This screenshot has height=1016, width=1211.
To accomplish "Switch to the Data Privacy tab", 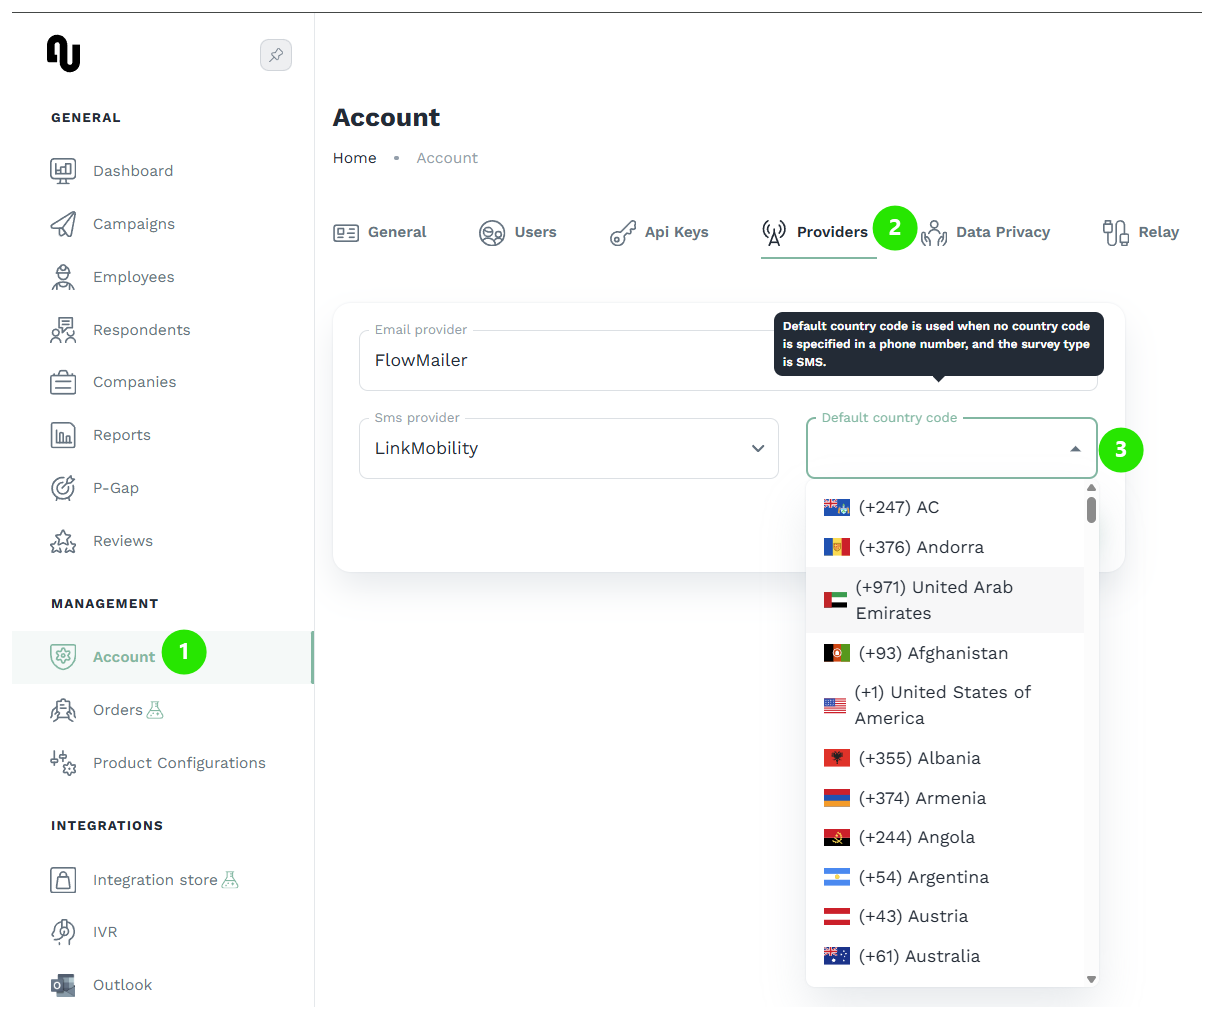I will click(x=1002, y=232).
